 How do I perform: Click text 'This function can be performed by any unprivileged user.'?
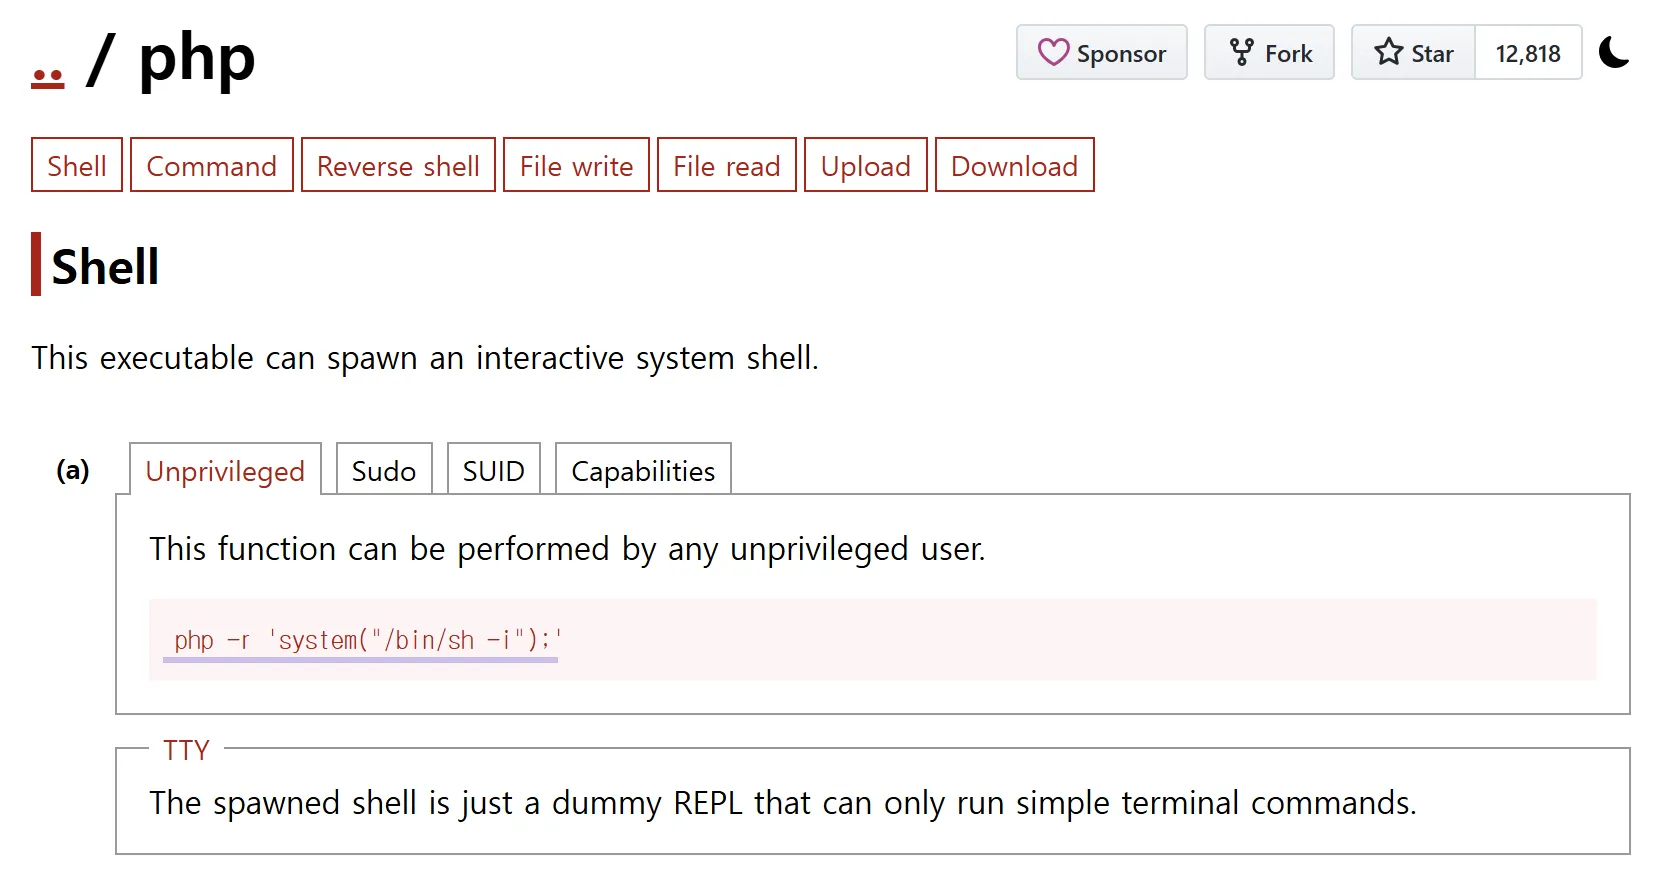point(567,549)
